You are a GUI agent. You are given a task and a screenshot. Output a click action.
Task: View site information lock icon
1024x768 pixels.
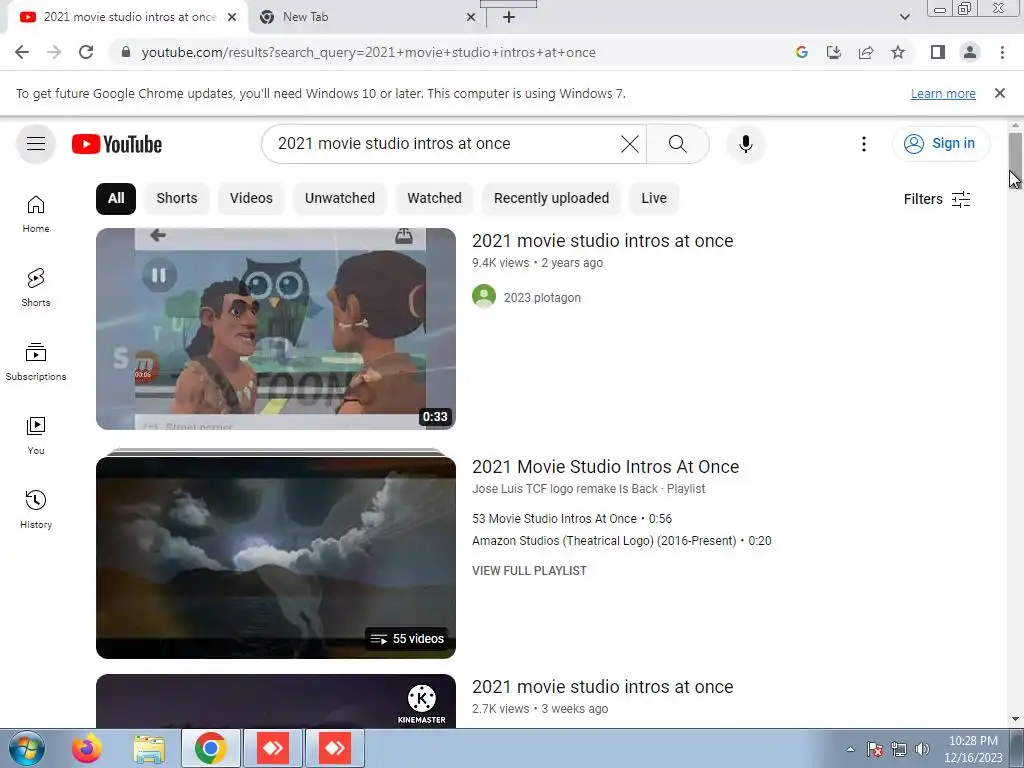click(126, 52)
